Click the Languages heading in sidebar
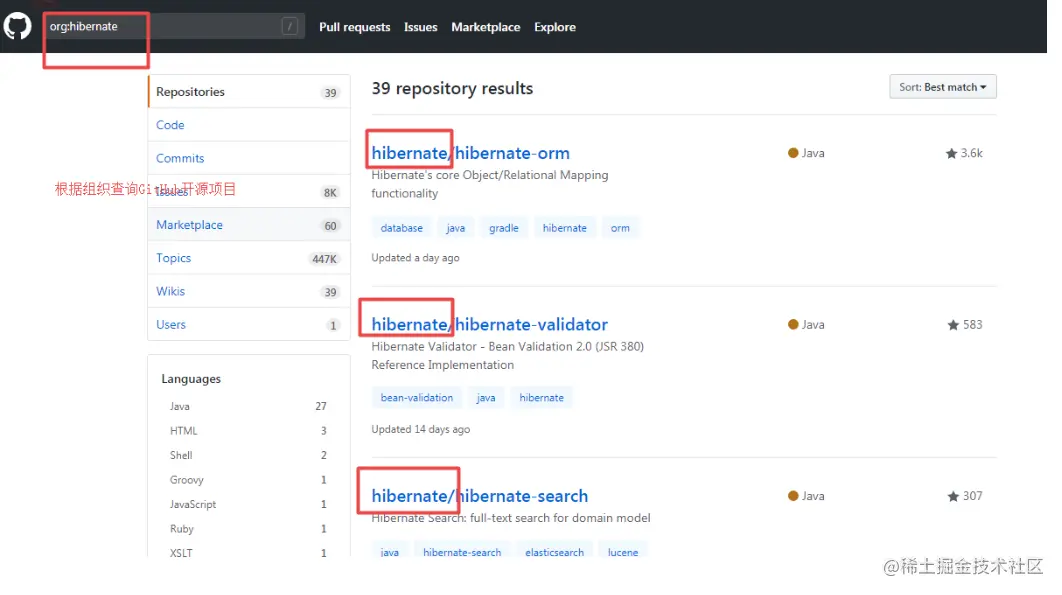The image size is (1062, 595). pos(191,379)
